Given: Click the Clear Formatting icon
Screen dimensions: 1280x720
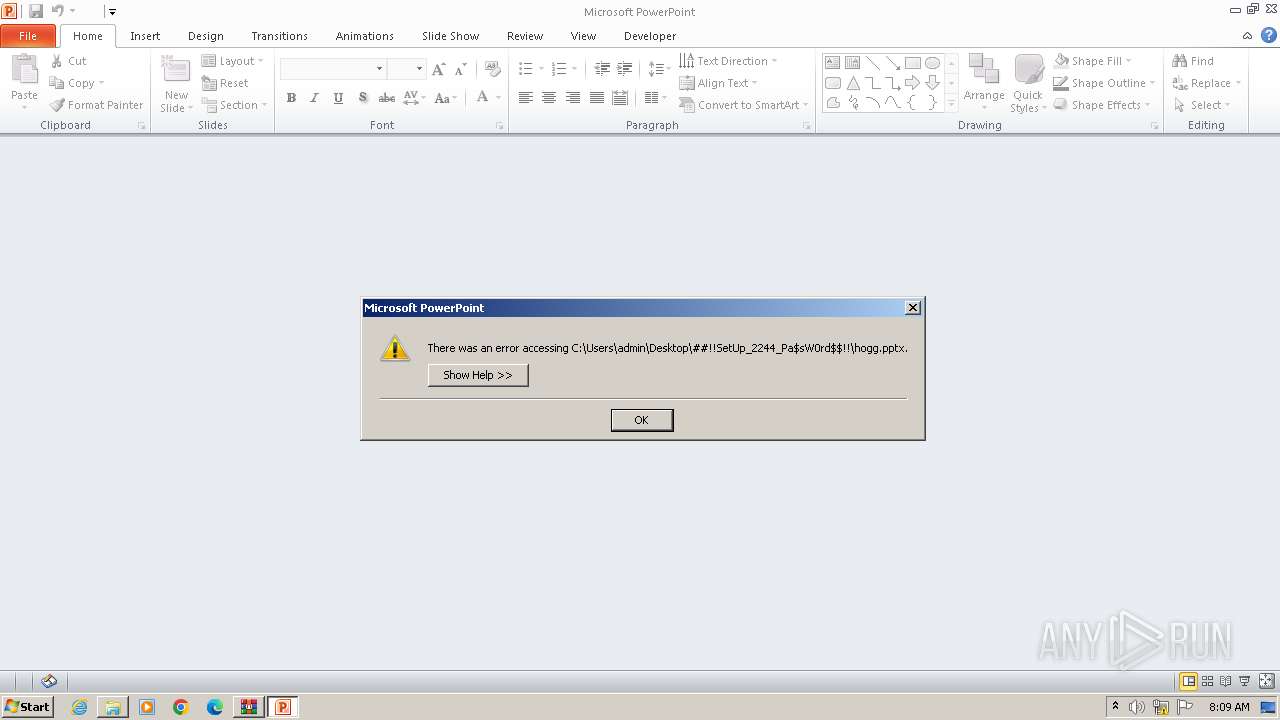Looking at the screenshot, I should pyautogui.click(x=492, y=69).
